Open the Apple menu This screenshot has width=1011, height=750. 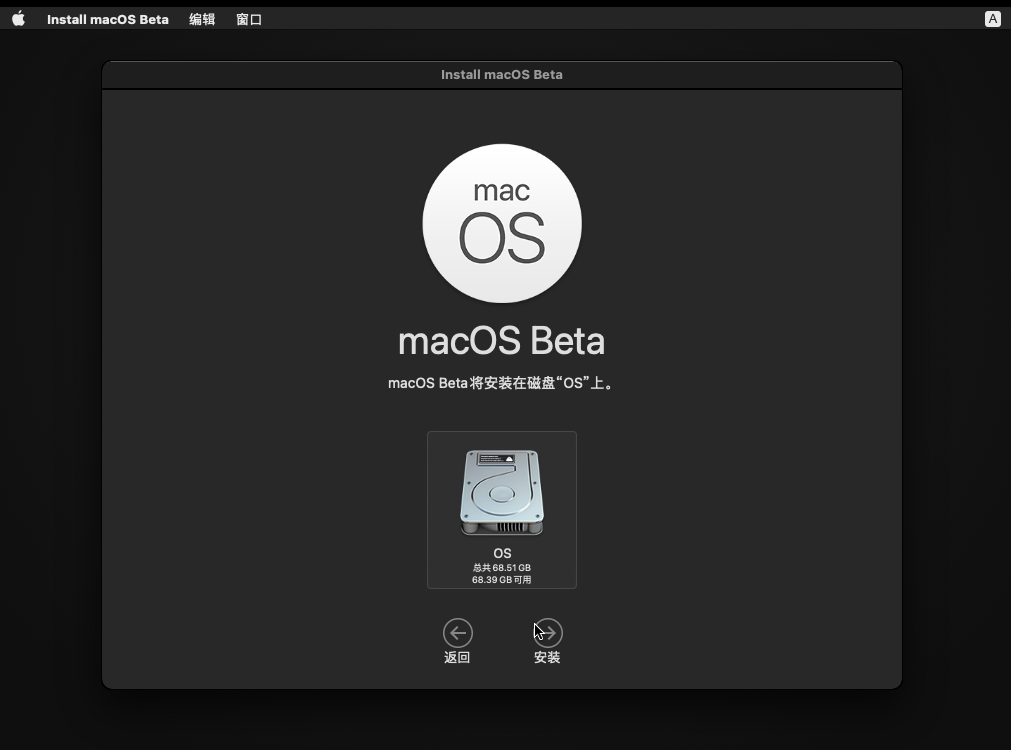pyautogui.click(x=19, y=19)
